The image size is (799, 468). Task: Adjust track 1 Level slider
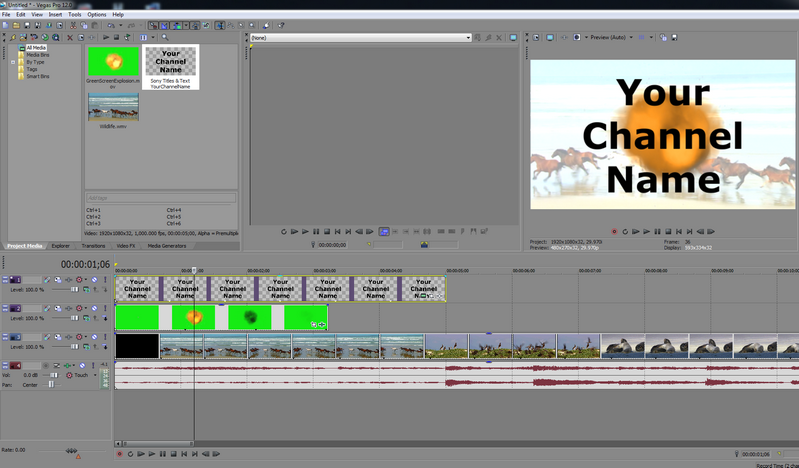point(75,289)
